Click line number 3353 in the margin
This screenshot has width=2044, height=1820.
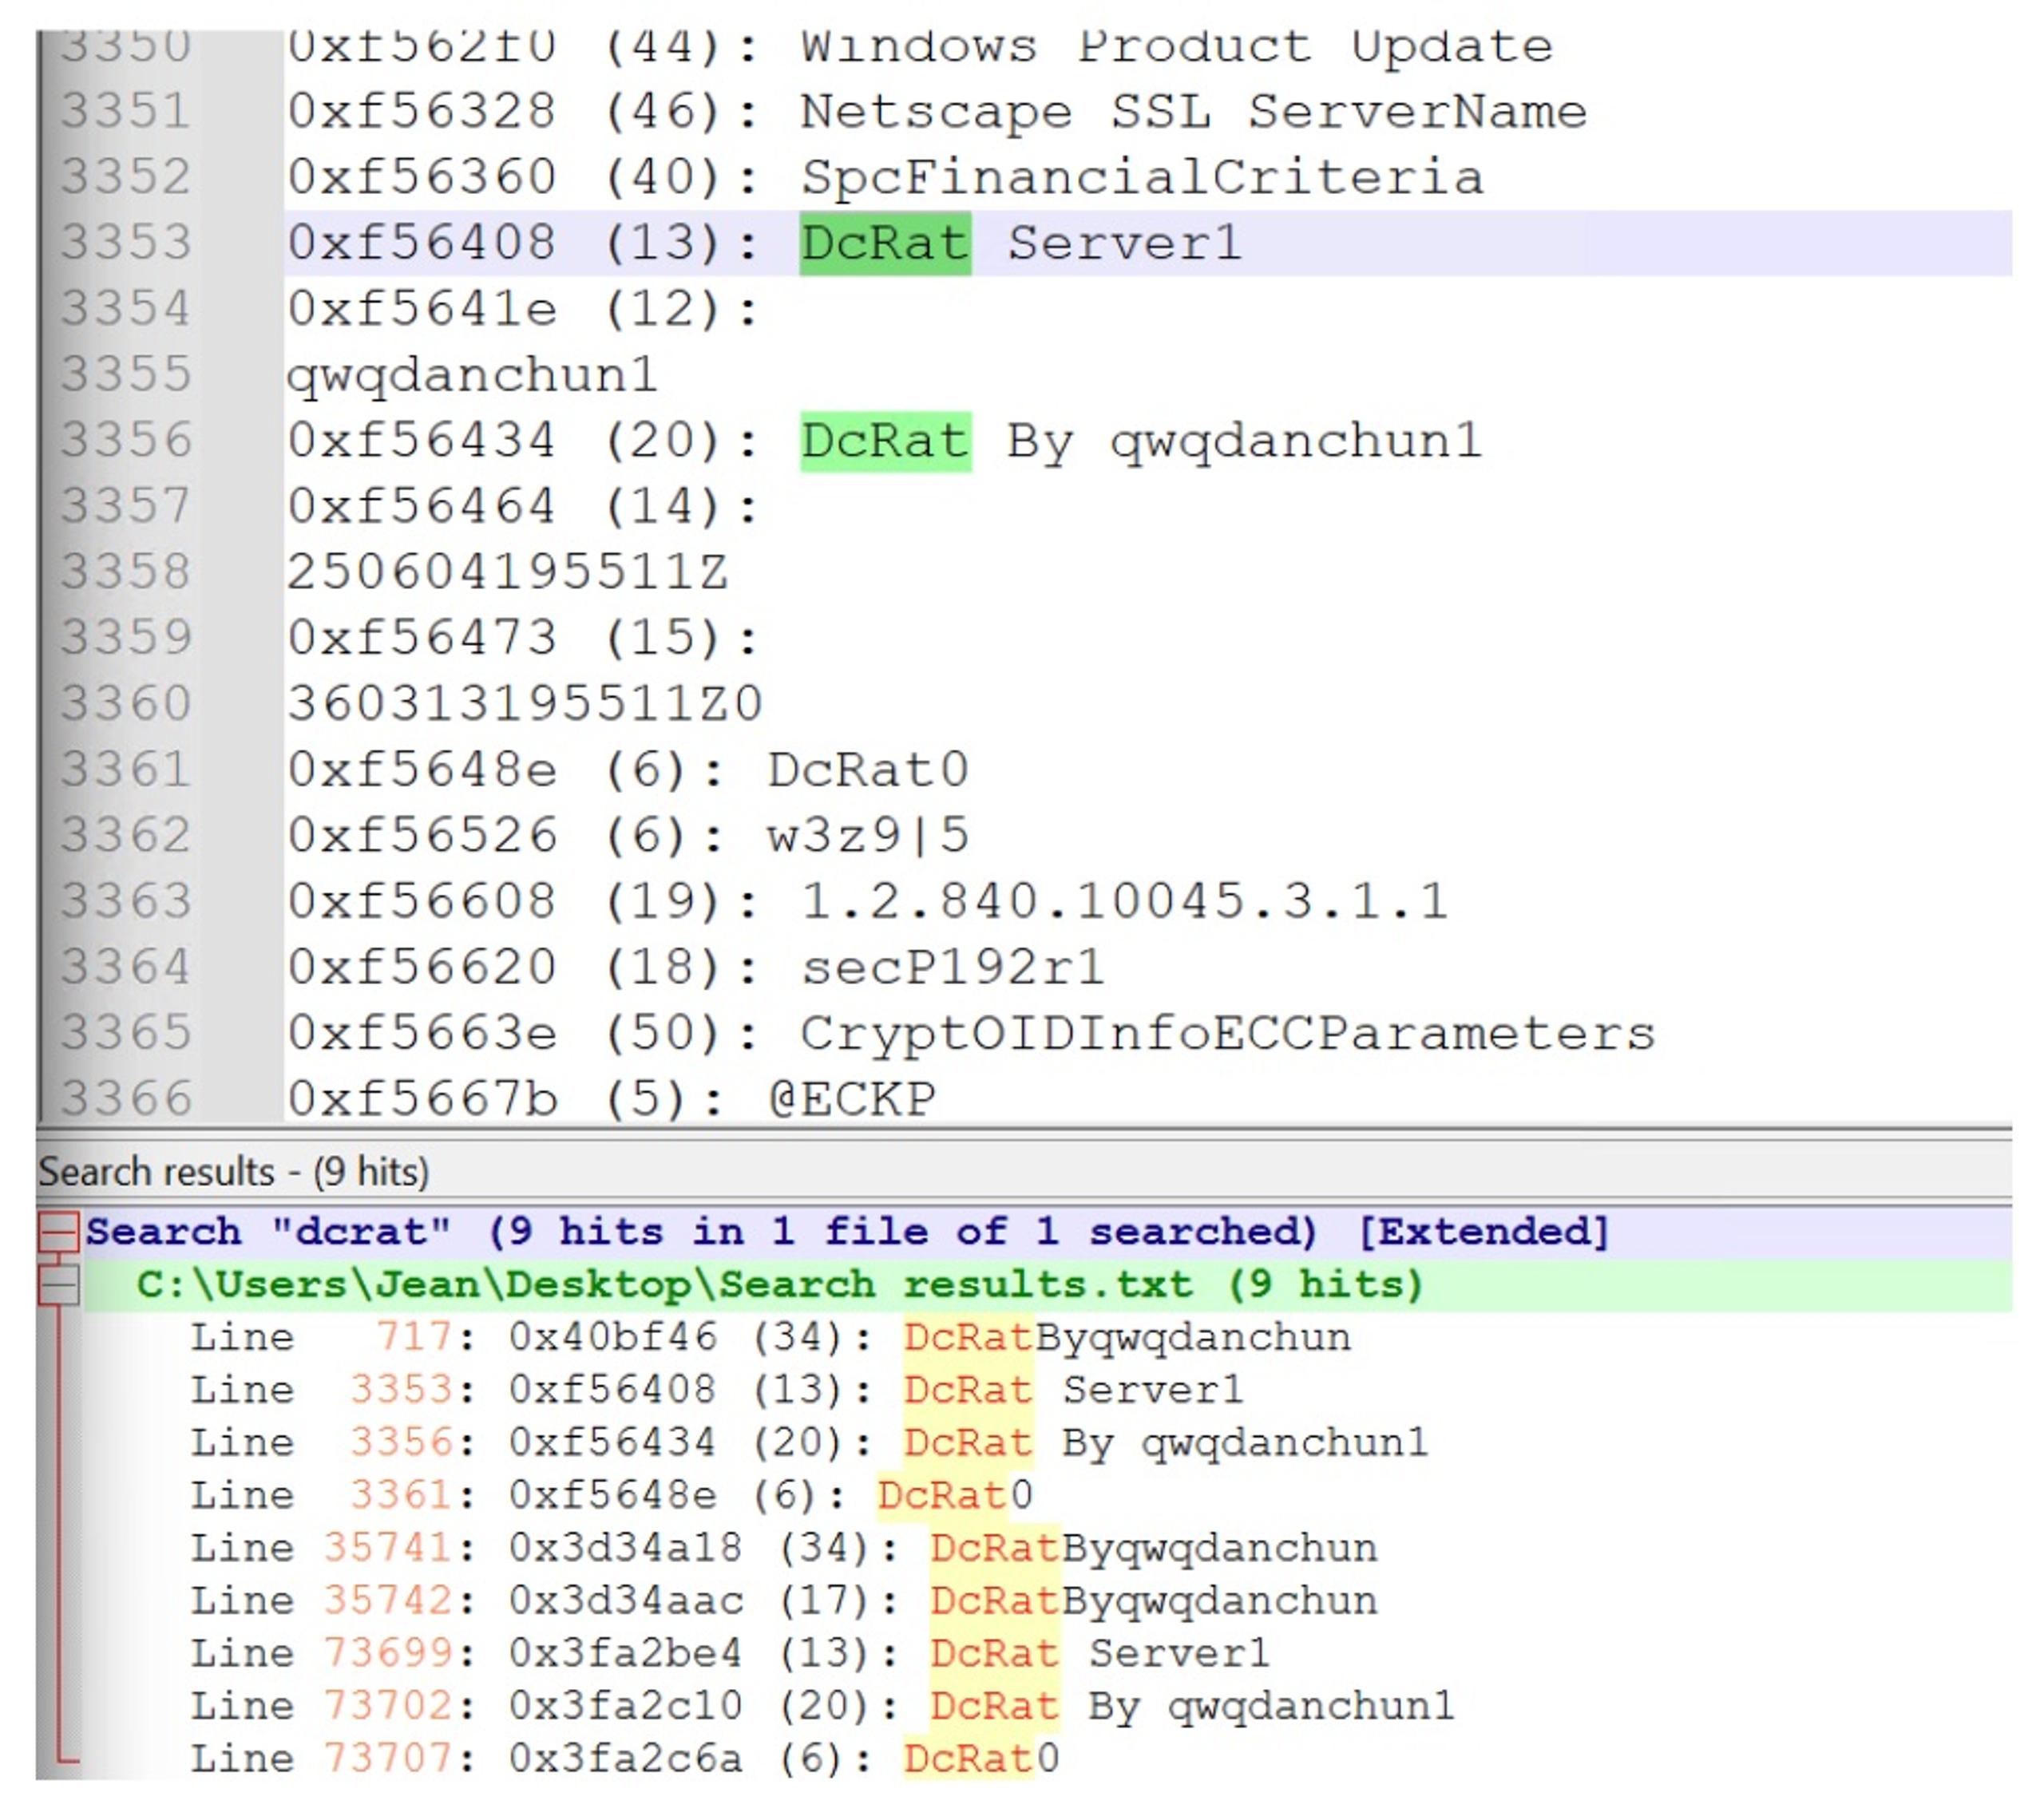[125, 243]
